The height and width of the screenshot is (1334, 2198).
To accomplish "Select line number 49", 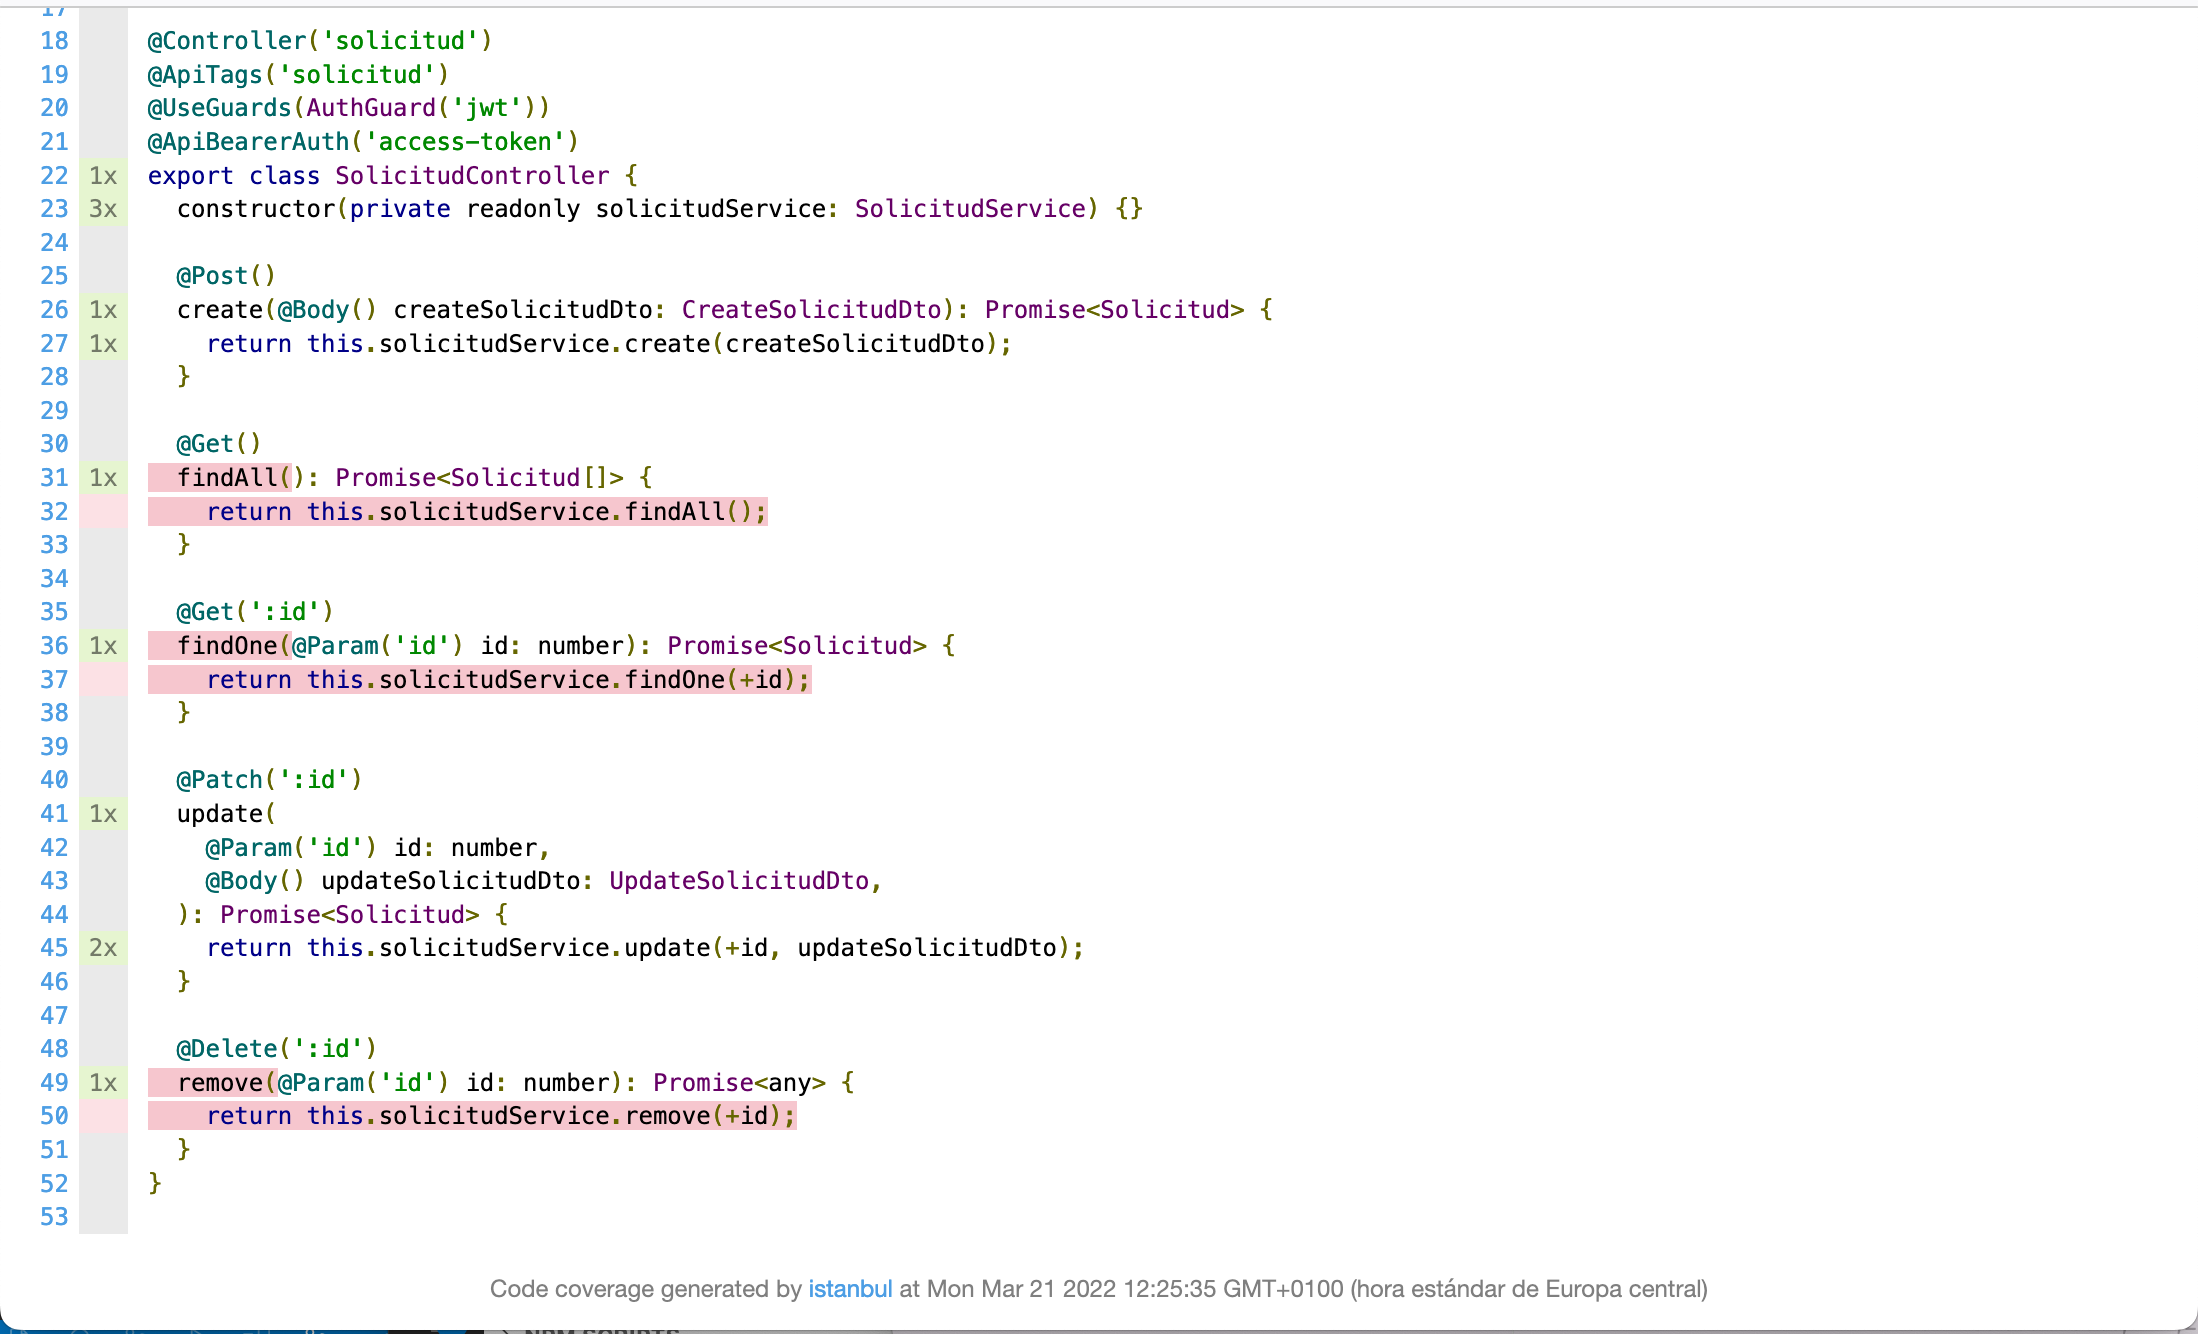I will coord(54,1083).
